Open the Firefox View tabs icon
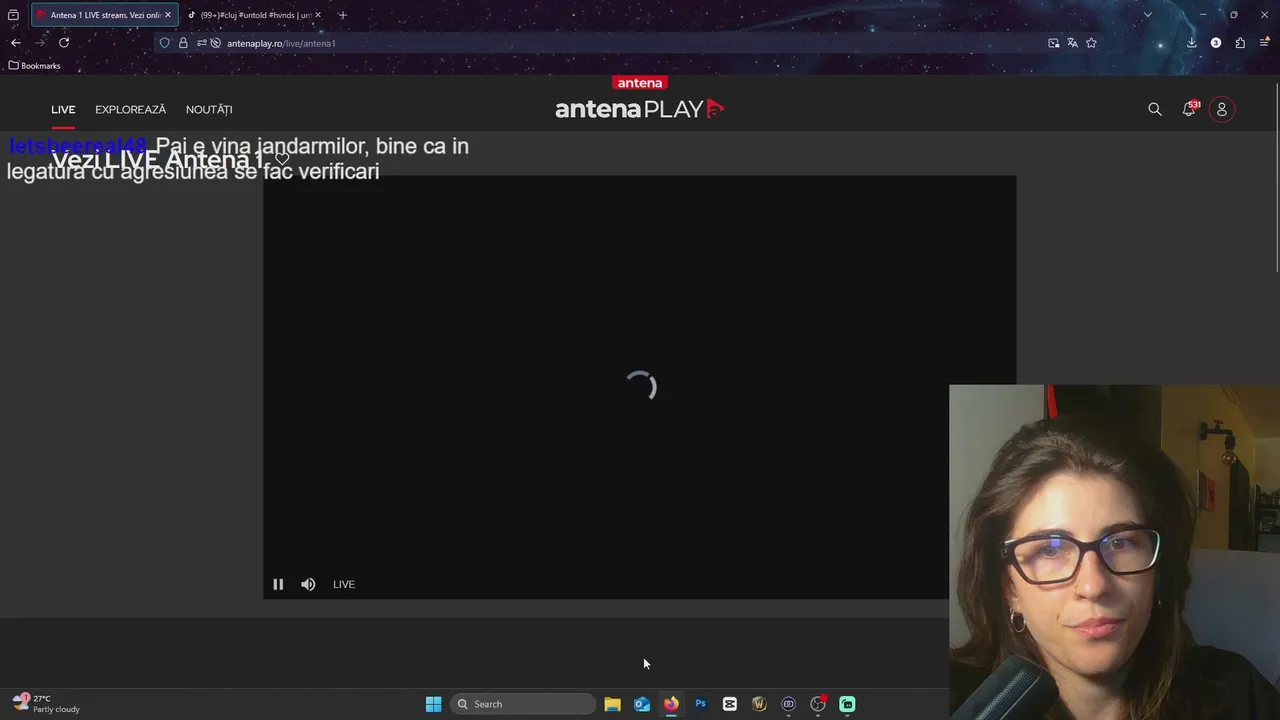The height and width of the screenshot is (720, 1280). 13,15
